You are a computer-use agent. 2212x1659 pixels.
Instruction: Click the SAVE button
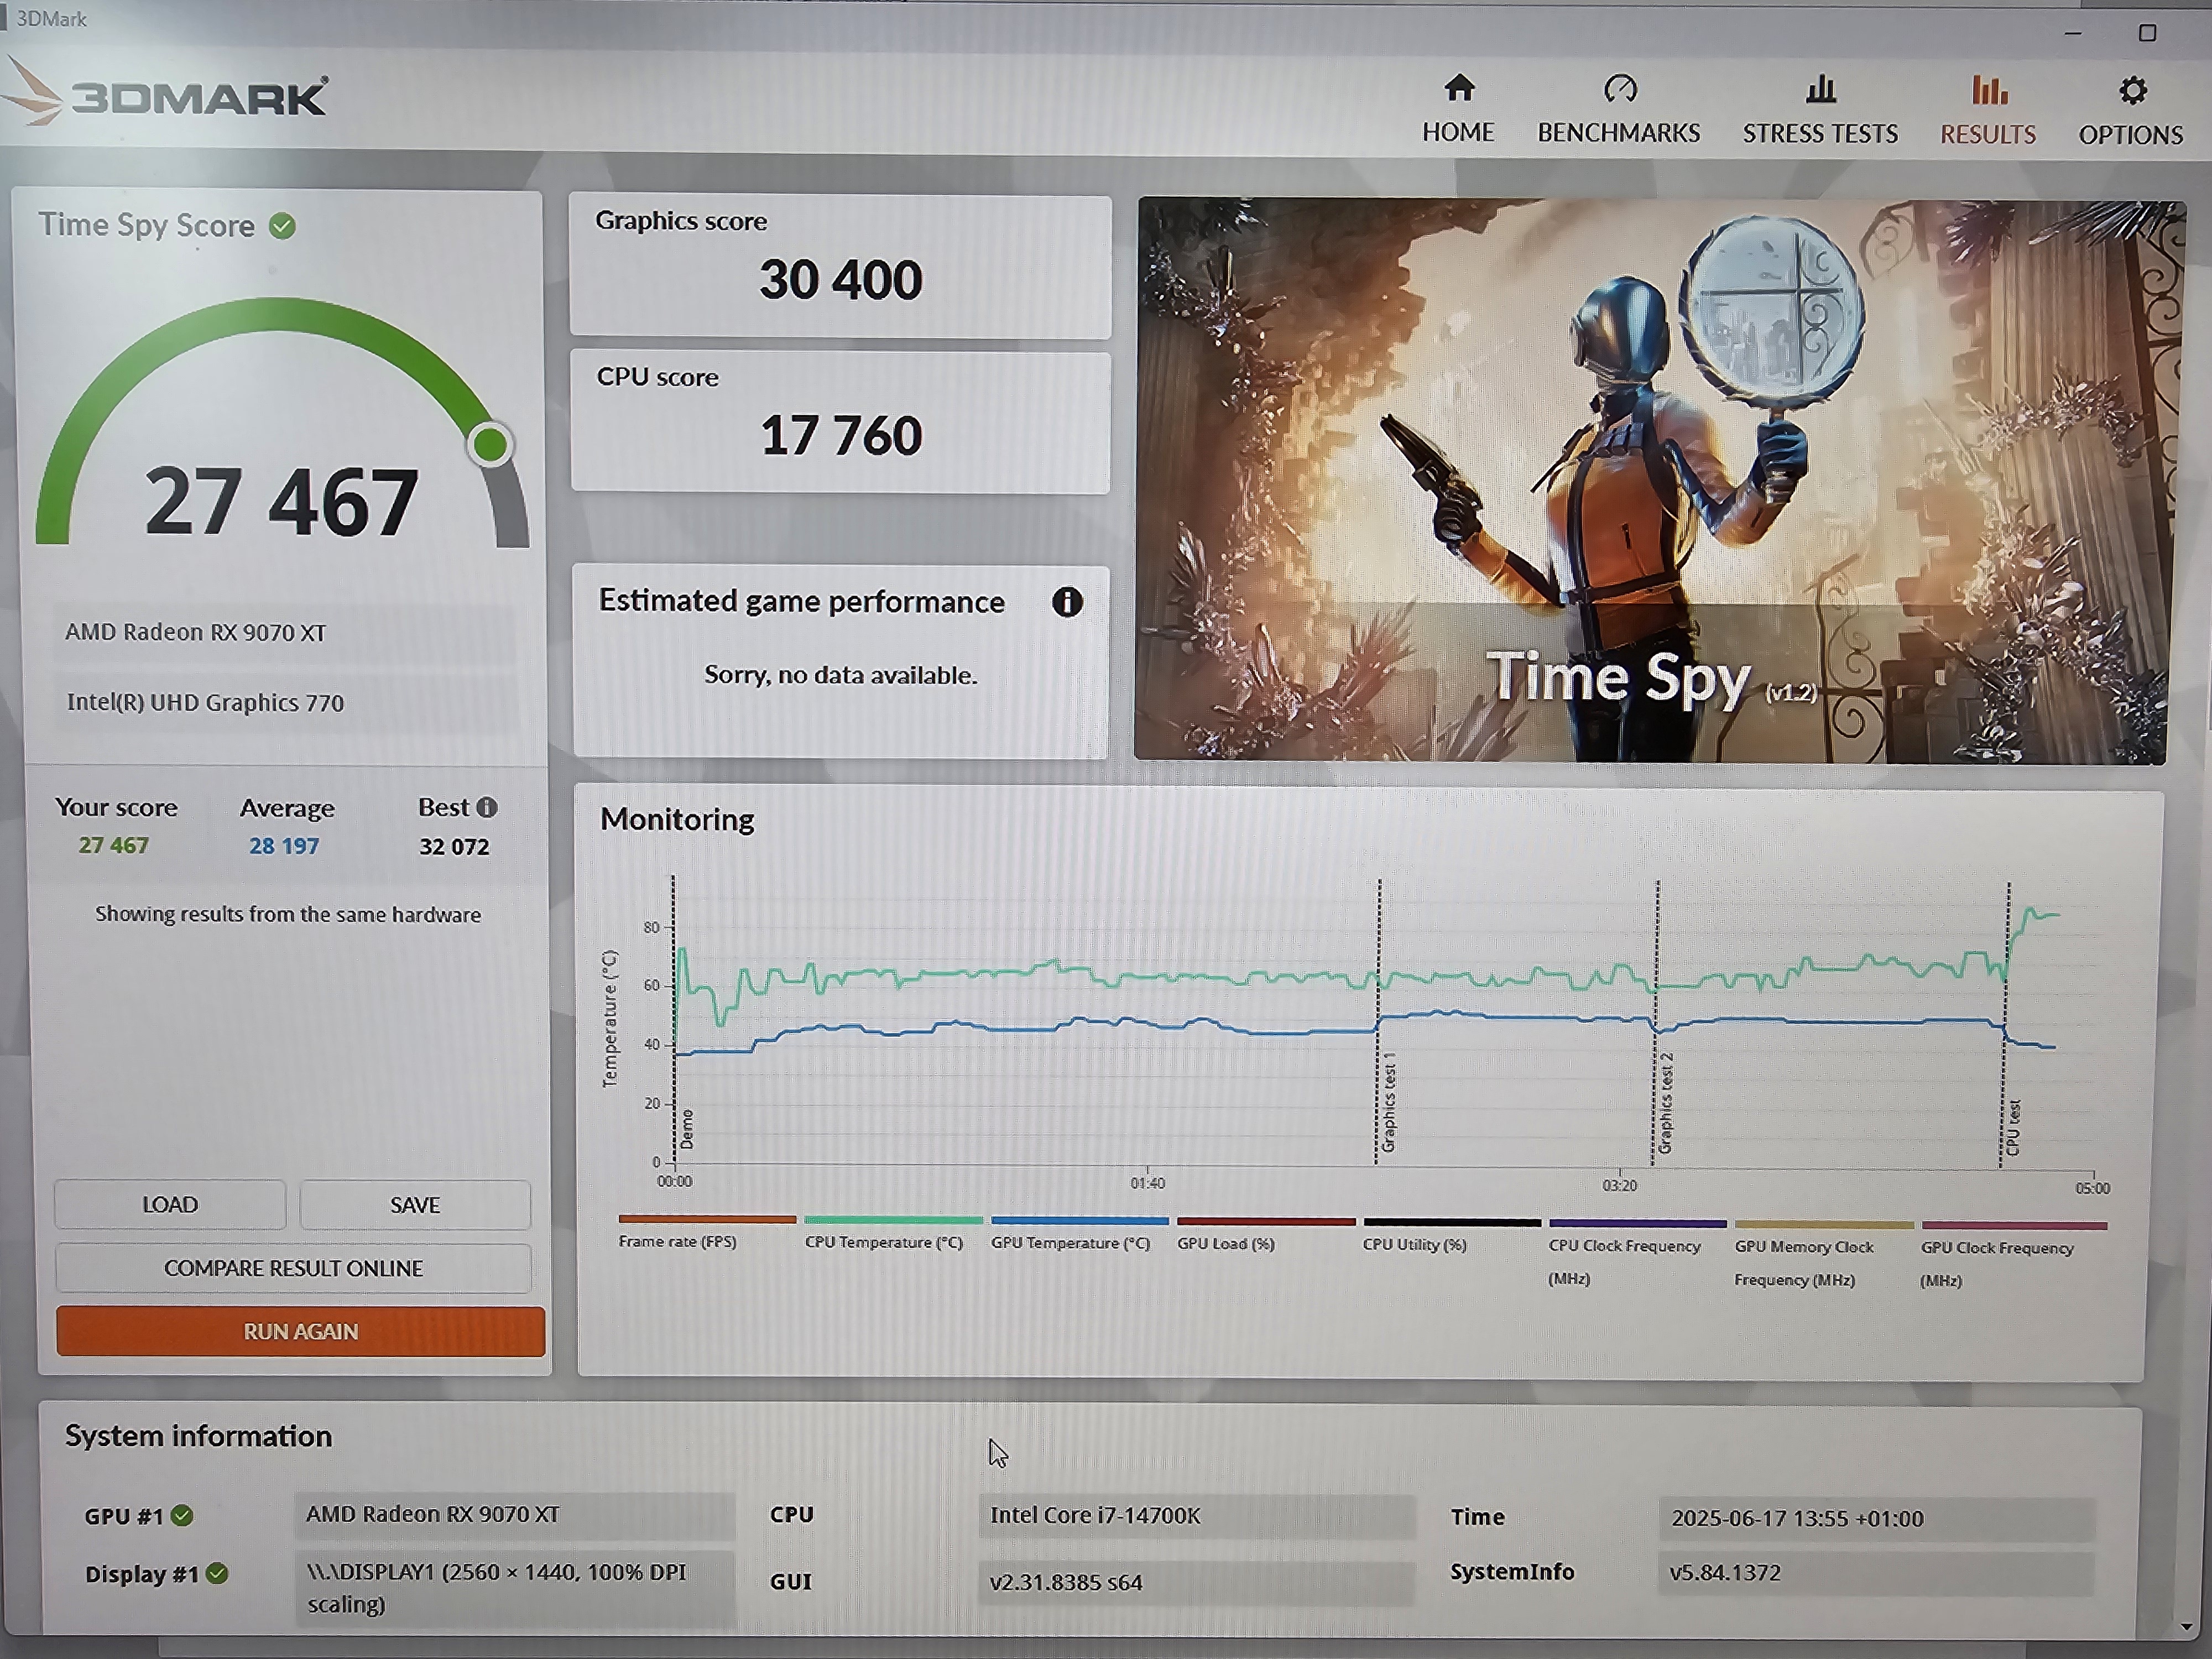415,1205
